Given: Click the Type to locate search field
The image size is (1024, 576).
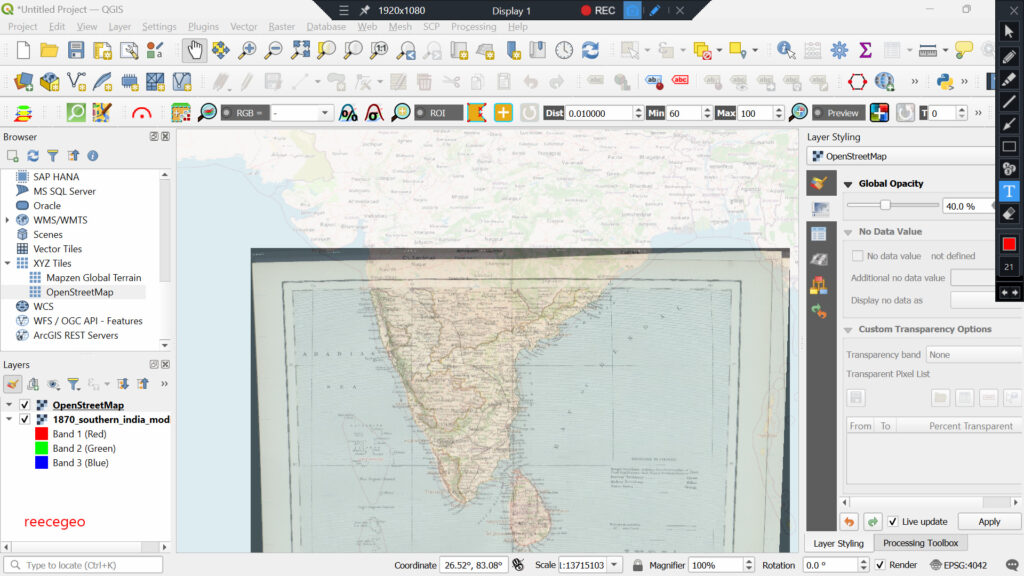Looking at the screenshot, I should (x=83, y=565).
